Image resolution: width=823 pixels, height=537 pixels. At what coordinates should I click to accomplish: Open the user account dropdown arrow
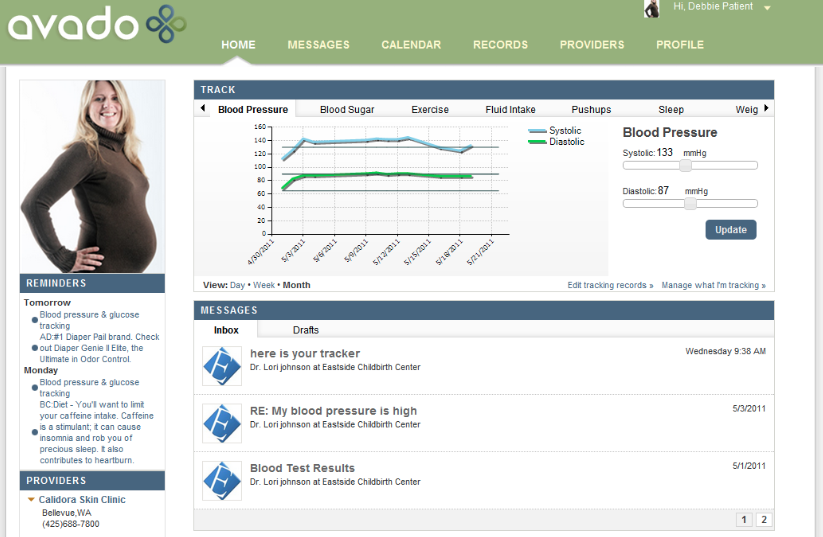pos(767,8)
